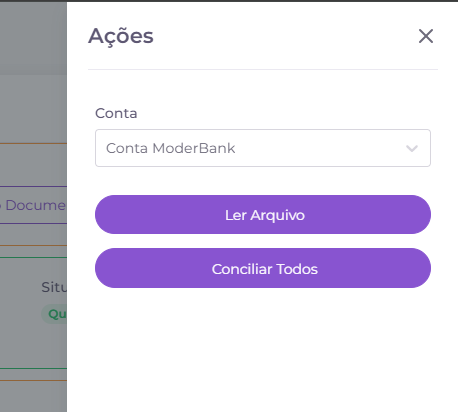Click the divider line under the Ações title

click(x=263, y=69)
